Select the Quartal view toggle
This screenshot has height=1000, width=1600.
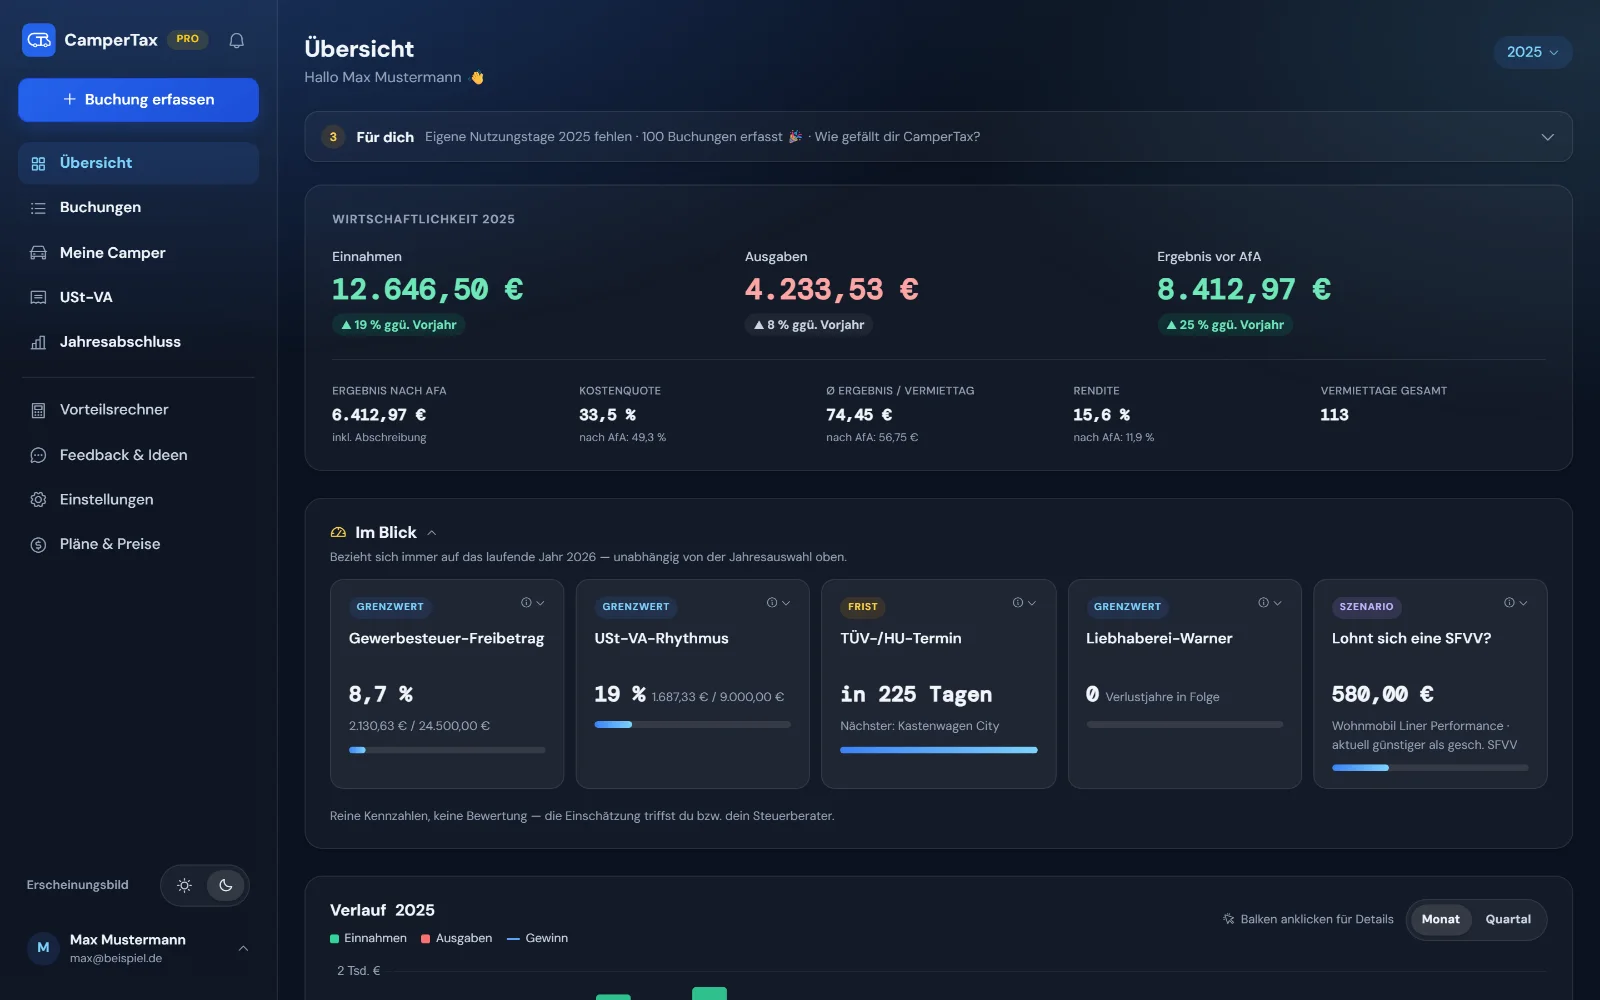[x=1508, y=919]
